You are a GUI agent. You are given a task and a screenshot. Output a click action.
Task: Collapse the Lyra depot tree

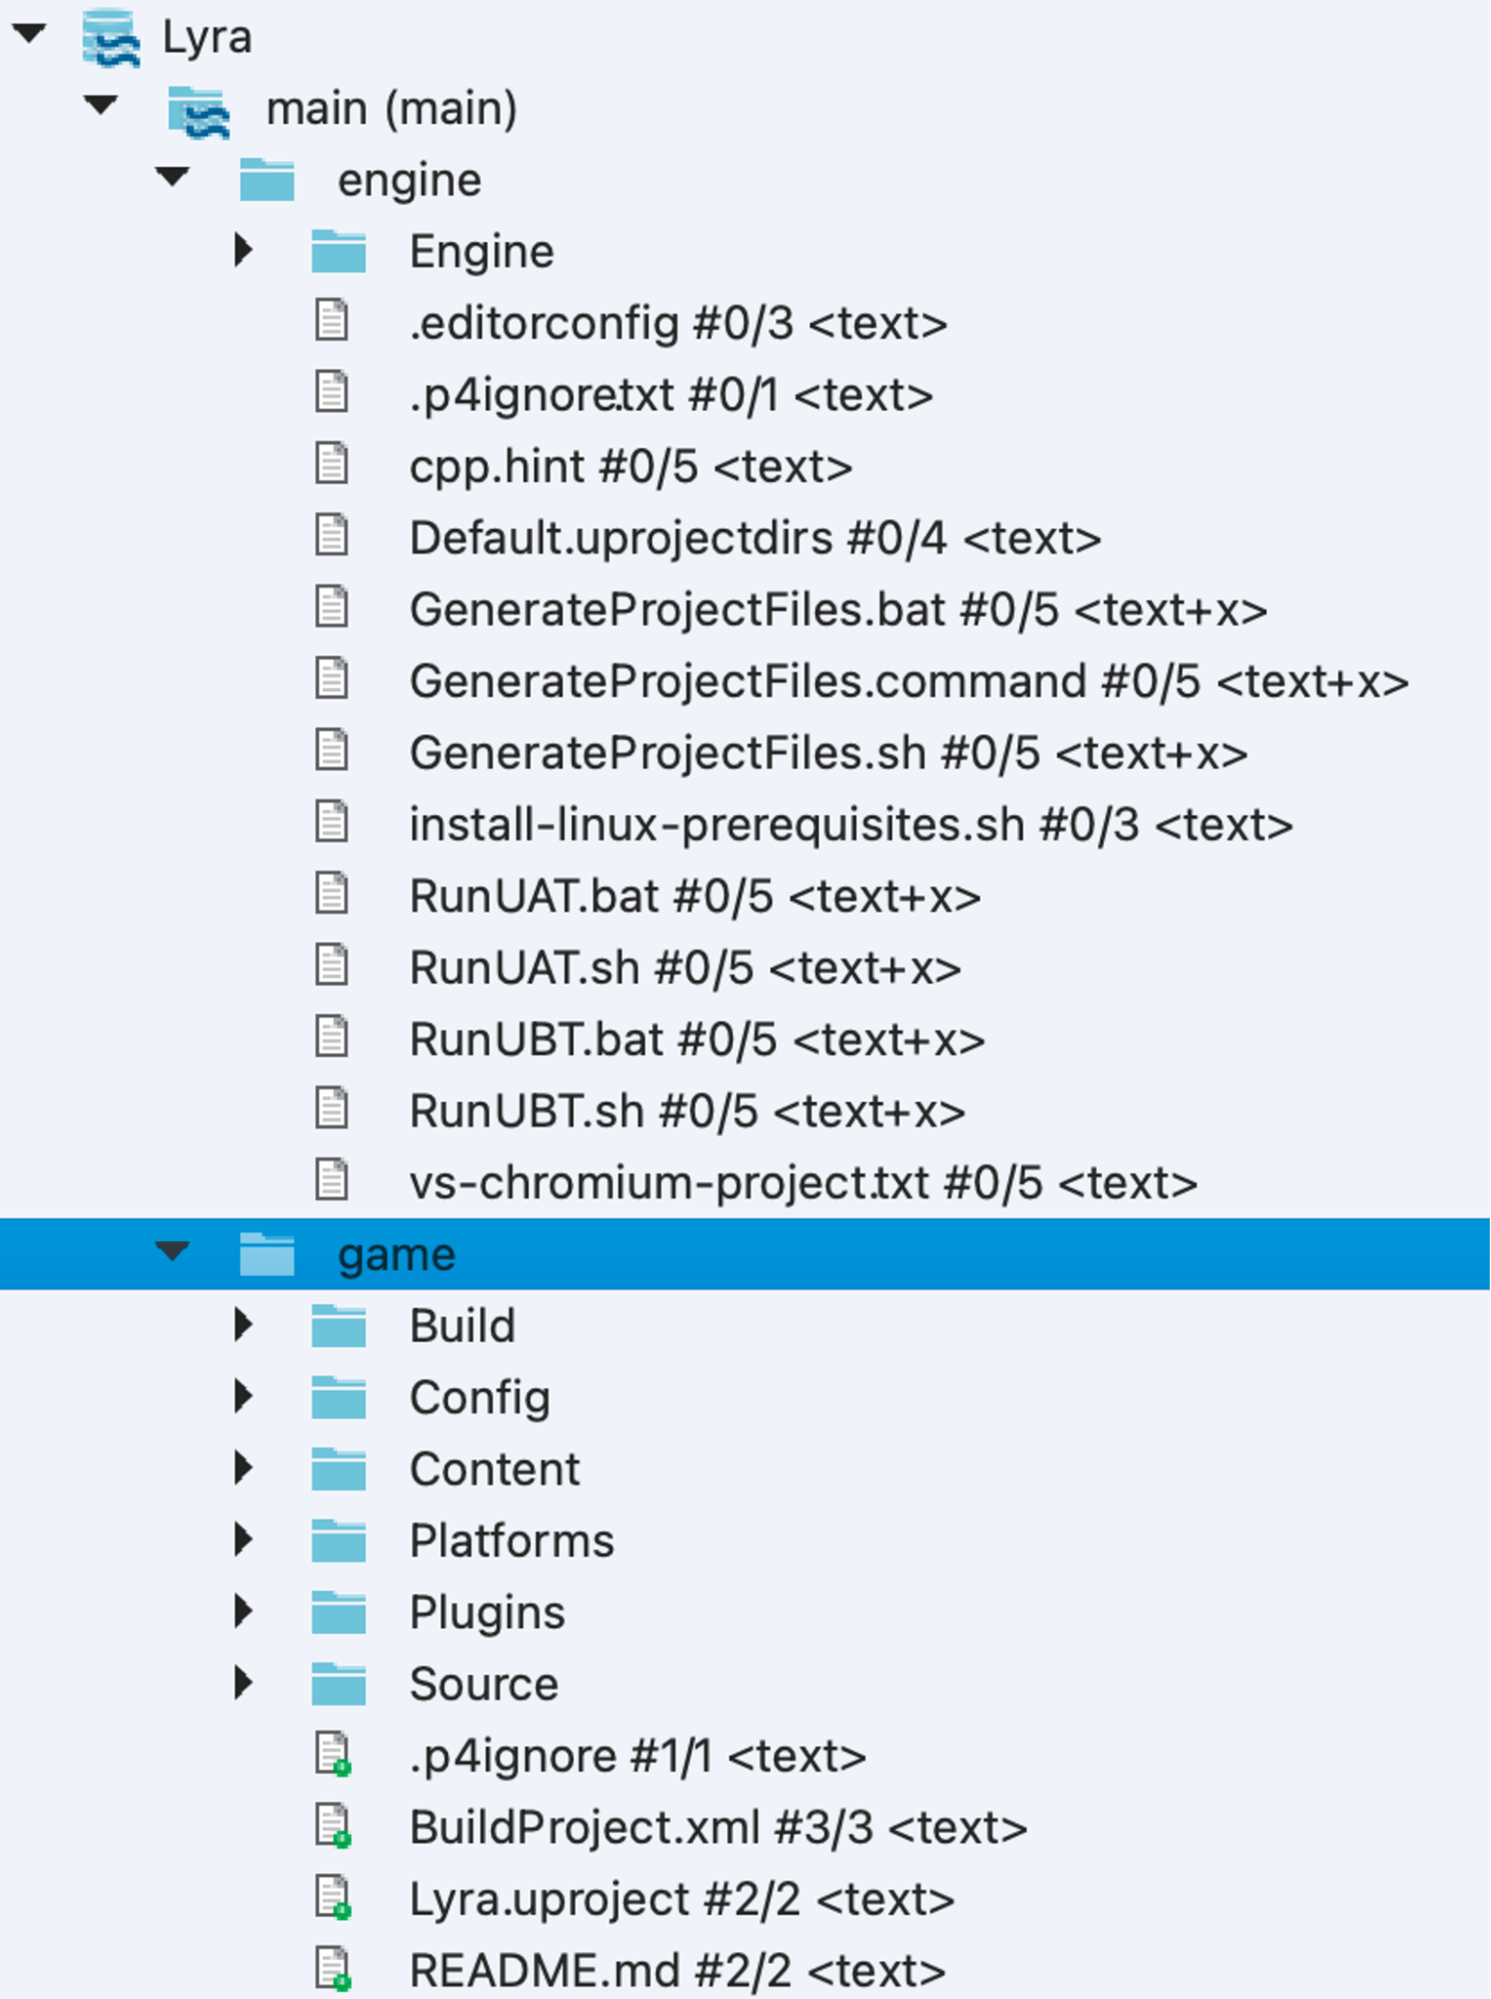coord(29,34)
